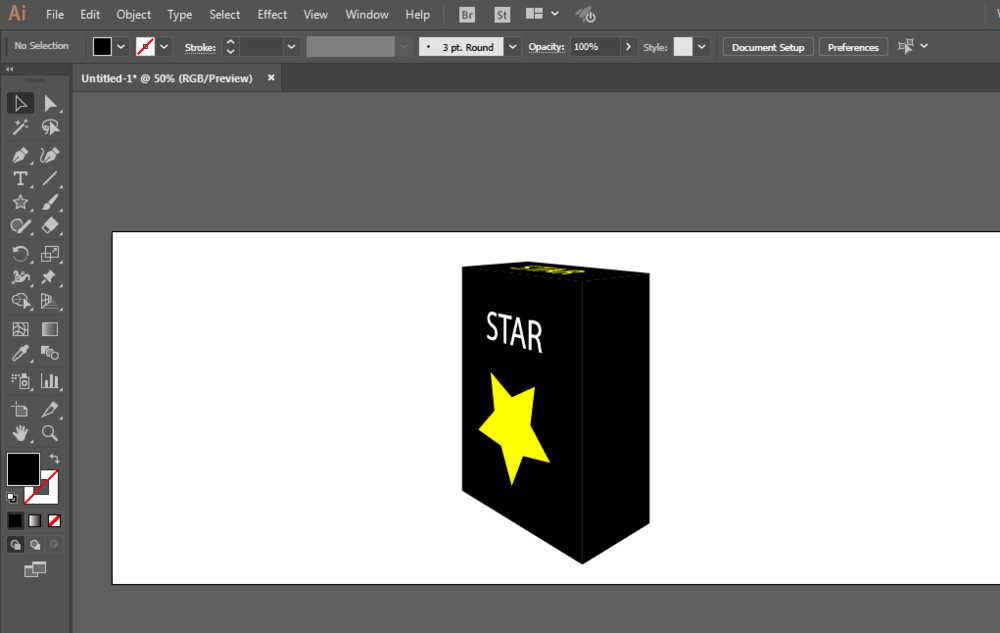Screen dimensions: 1000x633
Task: Swap fill and stroke colors
Action: click(54, 459)
